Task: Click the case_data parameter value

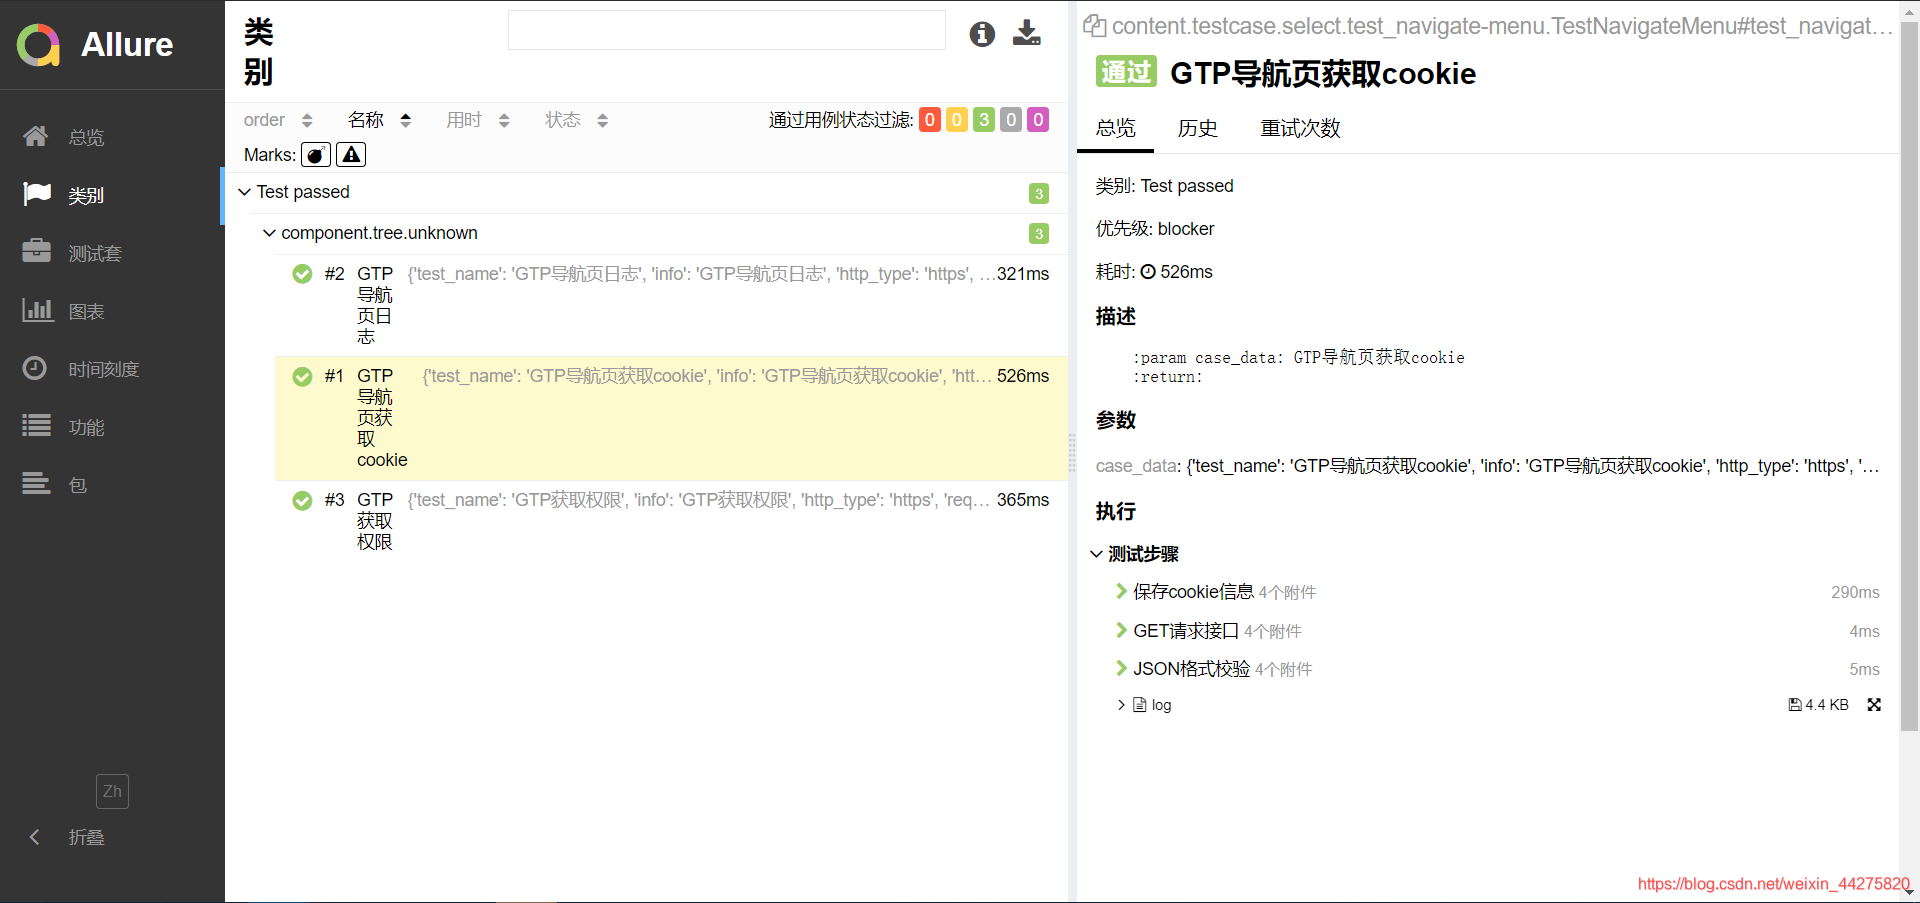Action: pos(1532,466)
